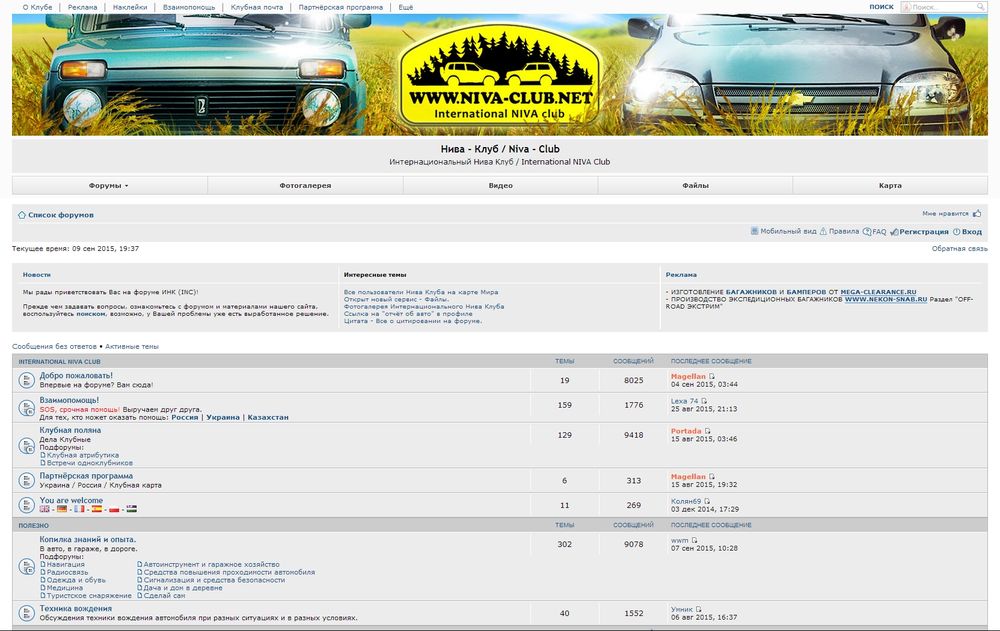1000x631 pixels.
Task: Open the Файлы tab
Action: click(695, 186)
